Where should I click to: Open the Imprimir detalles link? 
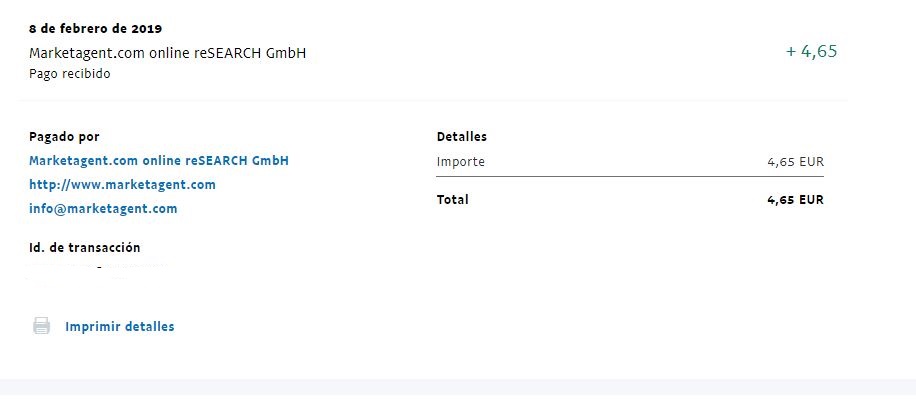click(120, 326)
